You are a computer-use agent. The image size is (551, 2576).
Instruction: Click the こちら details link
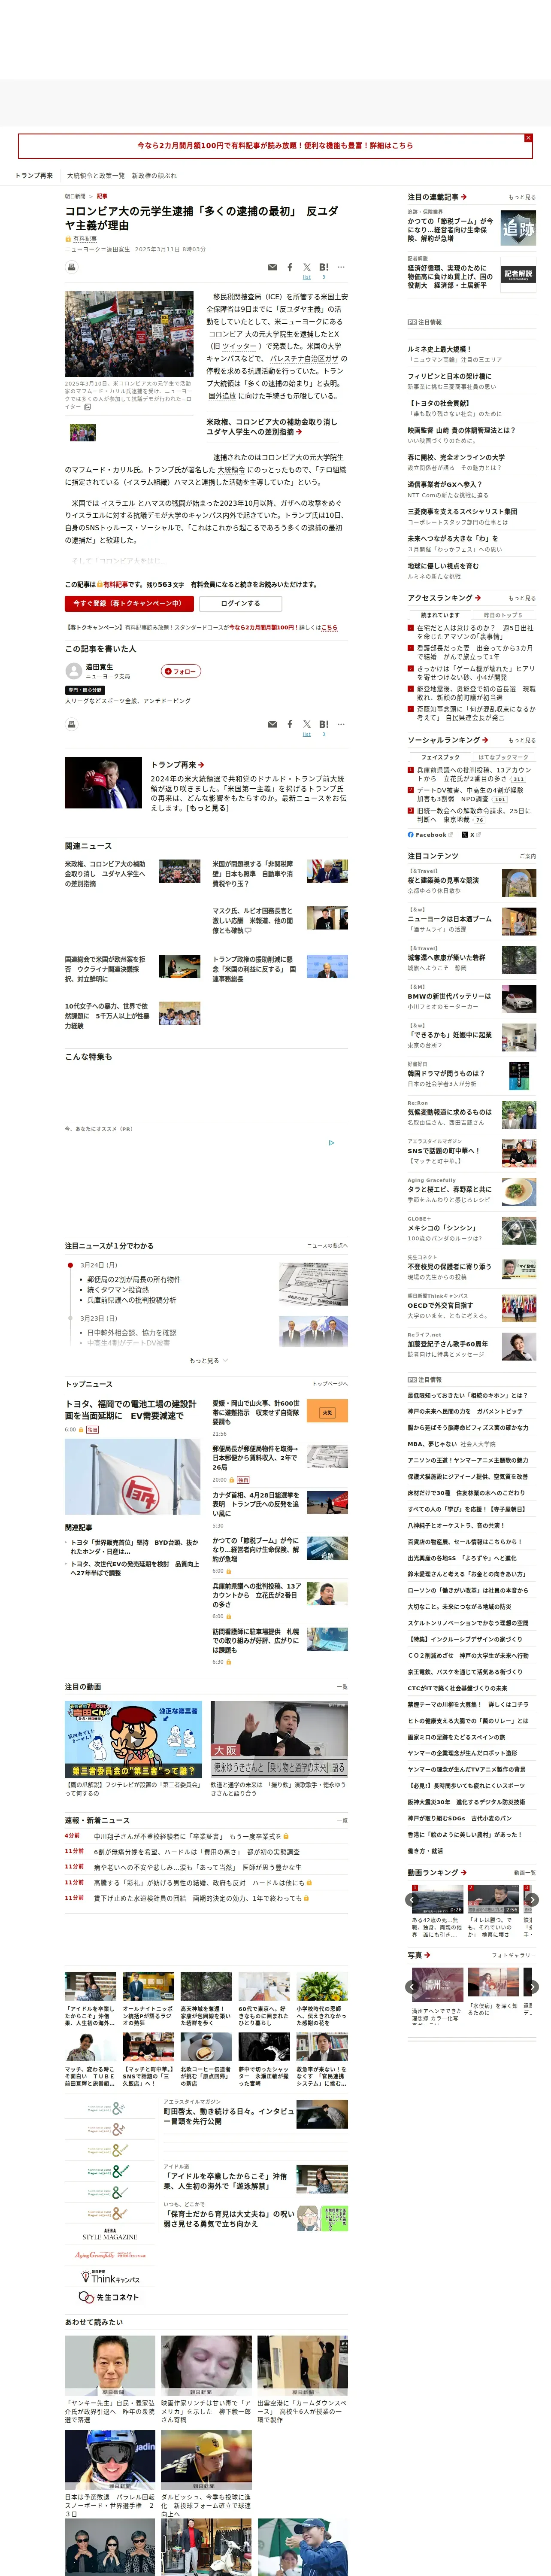(x=329, y=628)
